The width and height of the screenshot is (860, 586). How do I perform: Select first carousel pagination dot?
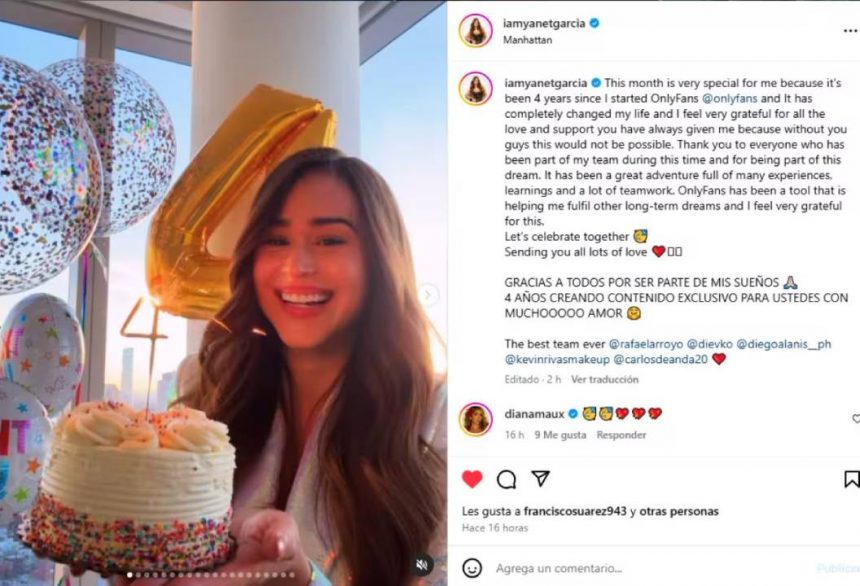pos(129,575)
